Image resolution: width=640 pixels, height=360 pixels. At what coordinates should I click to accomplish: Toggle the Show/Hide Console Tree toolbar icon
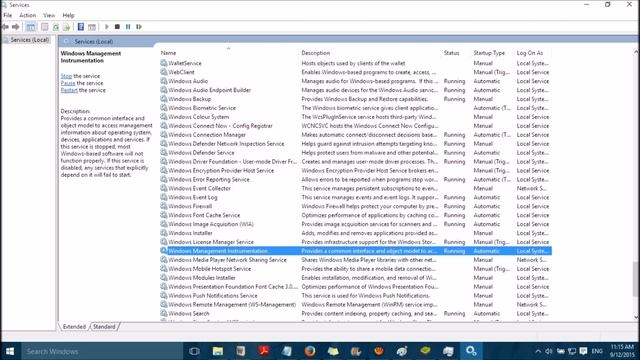pos(31,27)
